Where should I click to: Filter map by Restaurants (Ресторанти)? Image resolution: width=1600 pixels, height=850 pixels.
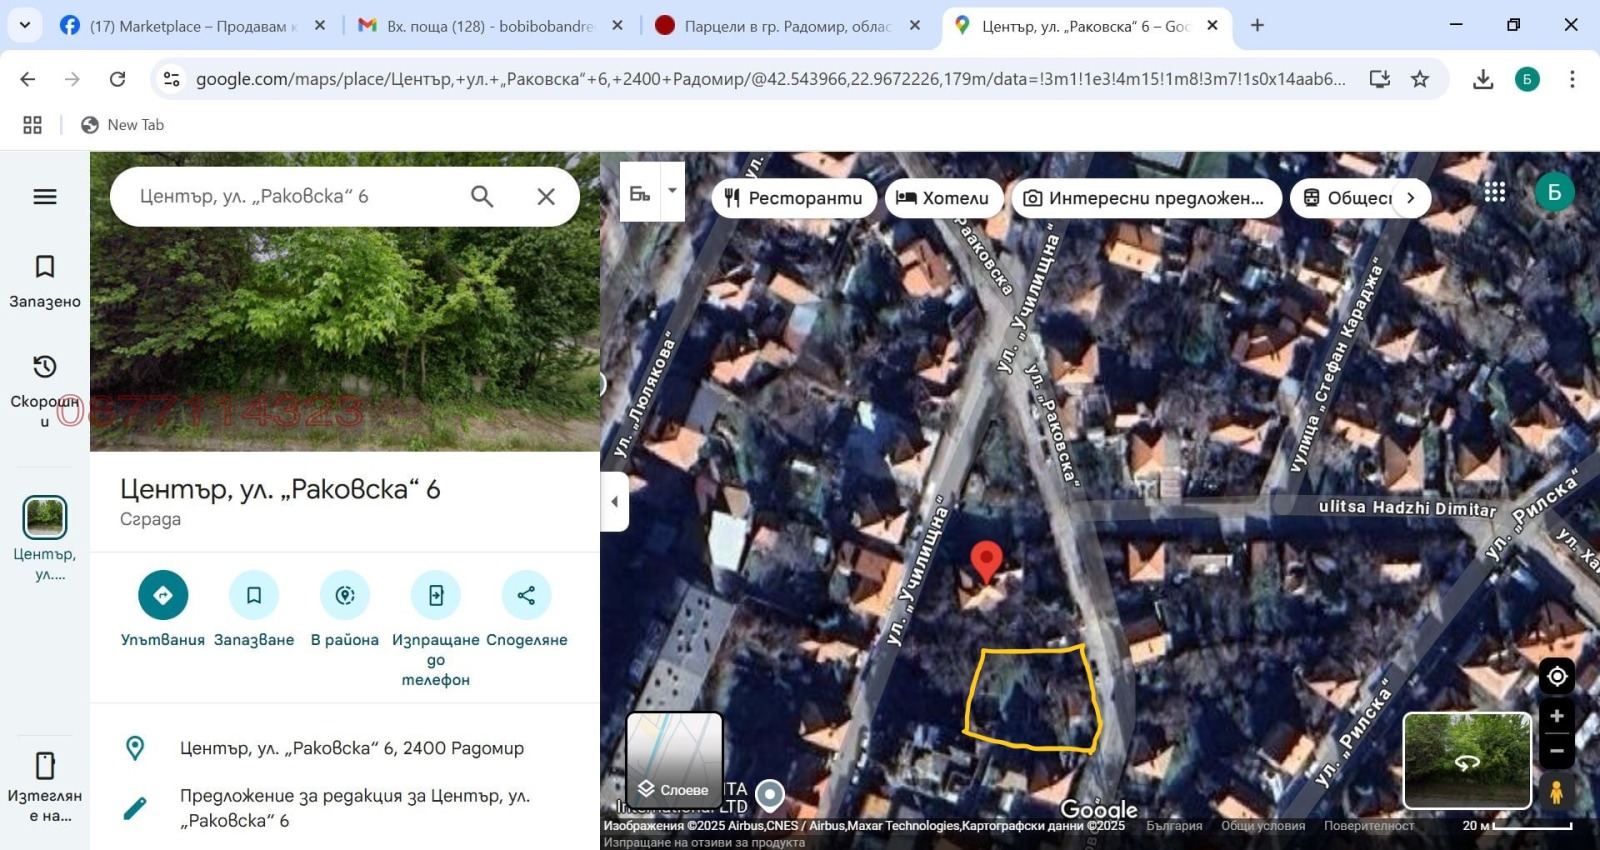tap(794, 198)
